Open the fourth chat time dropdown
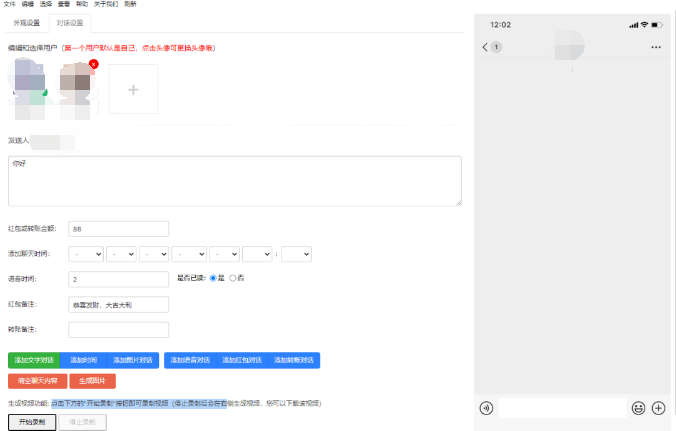 point(189,254)
